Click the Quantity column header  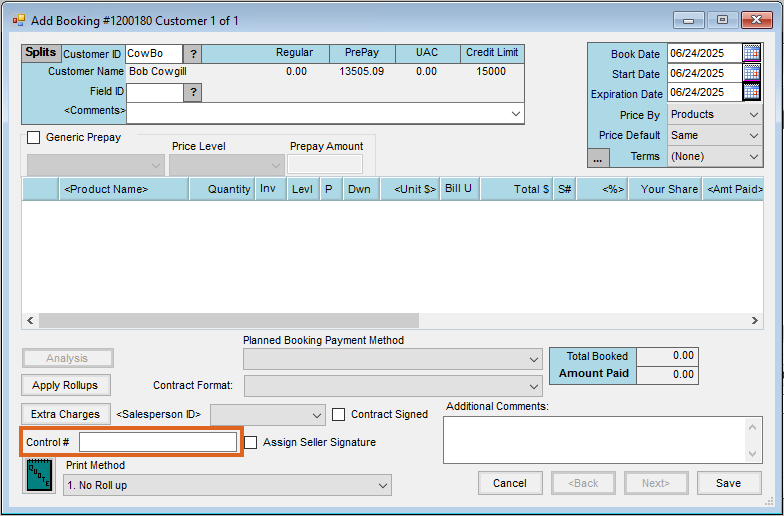222,189
